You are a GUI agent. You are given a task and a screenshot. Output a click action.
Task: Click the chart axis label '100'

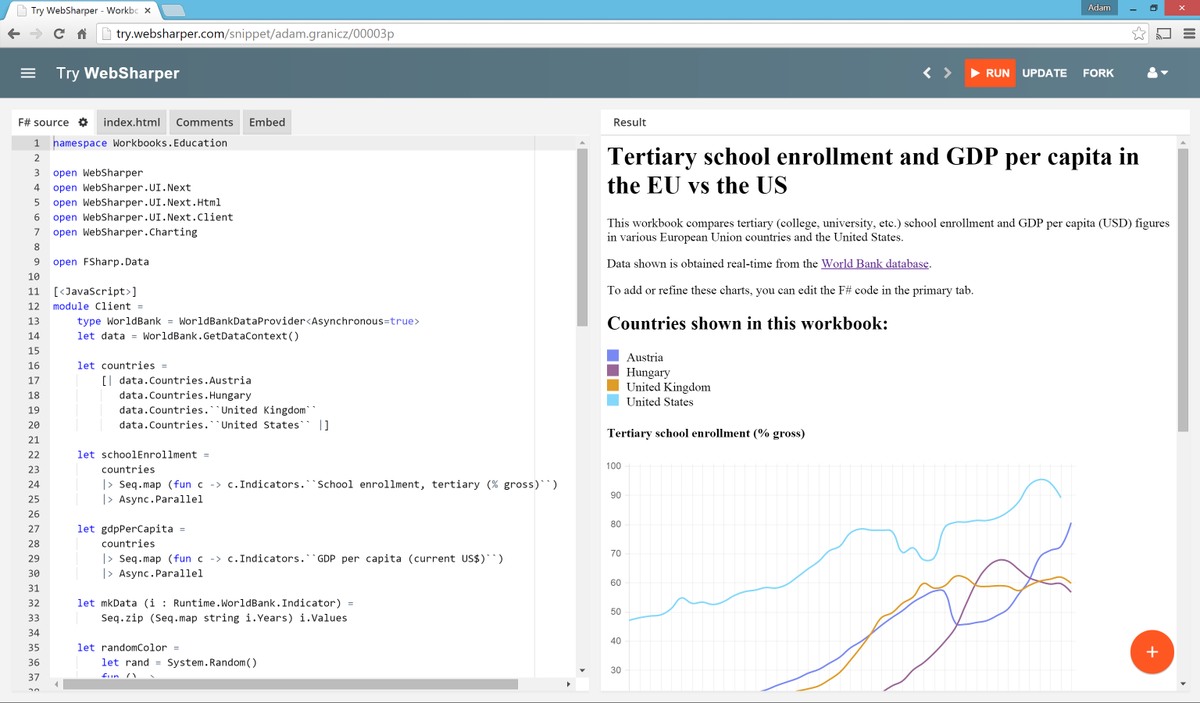[613, 466]
